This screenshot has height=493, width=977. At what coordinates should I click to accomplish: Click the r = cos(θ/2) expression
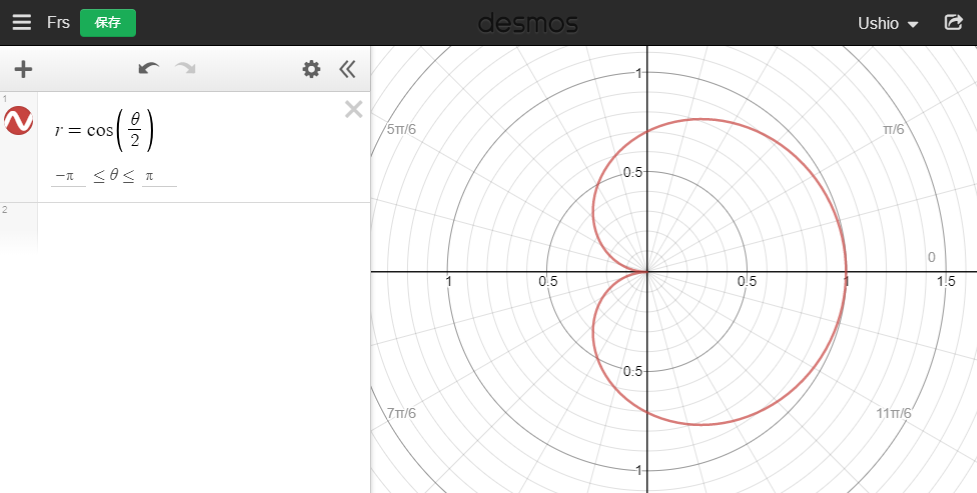[104, 130]
